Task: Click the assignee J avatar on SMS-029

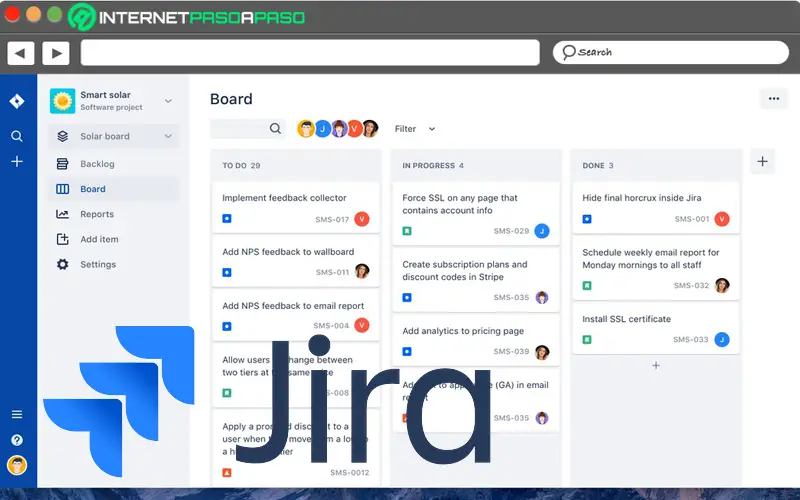Action: tap(542, 231)
